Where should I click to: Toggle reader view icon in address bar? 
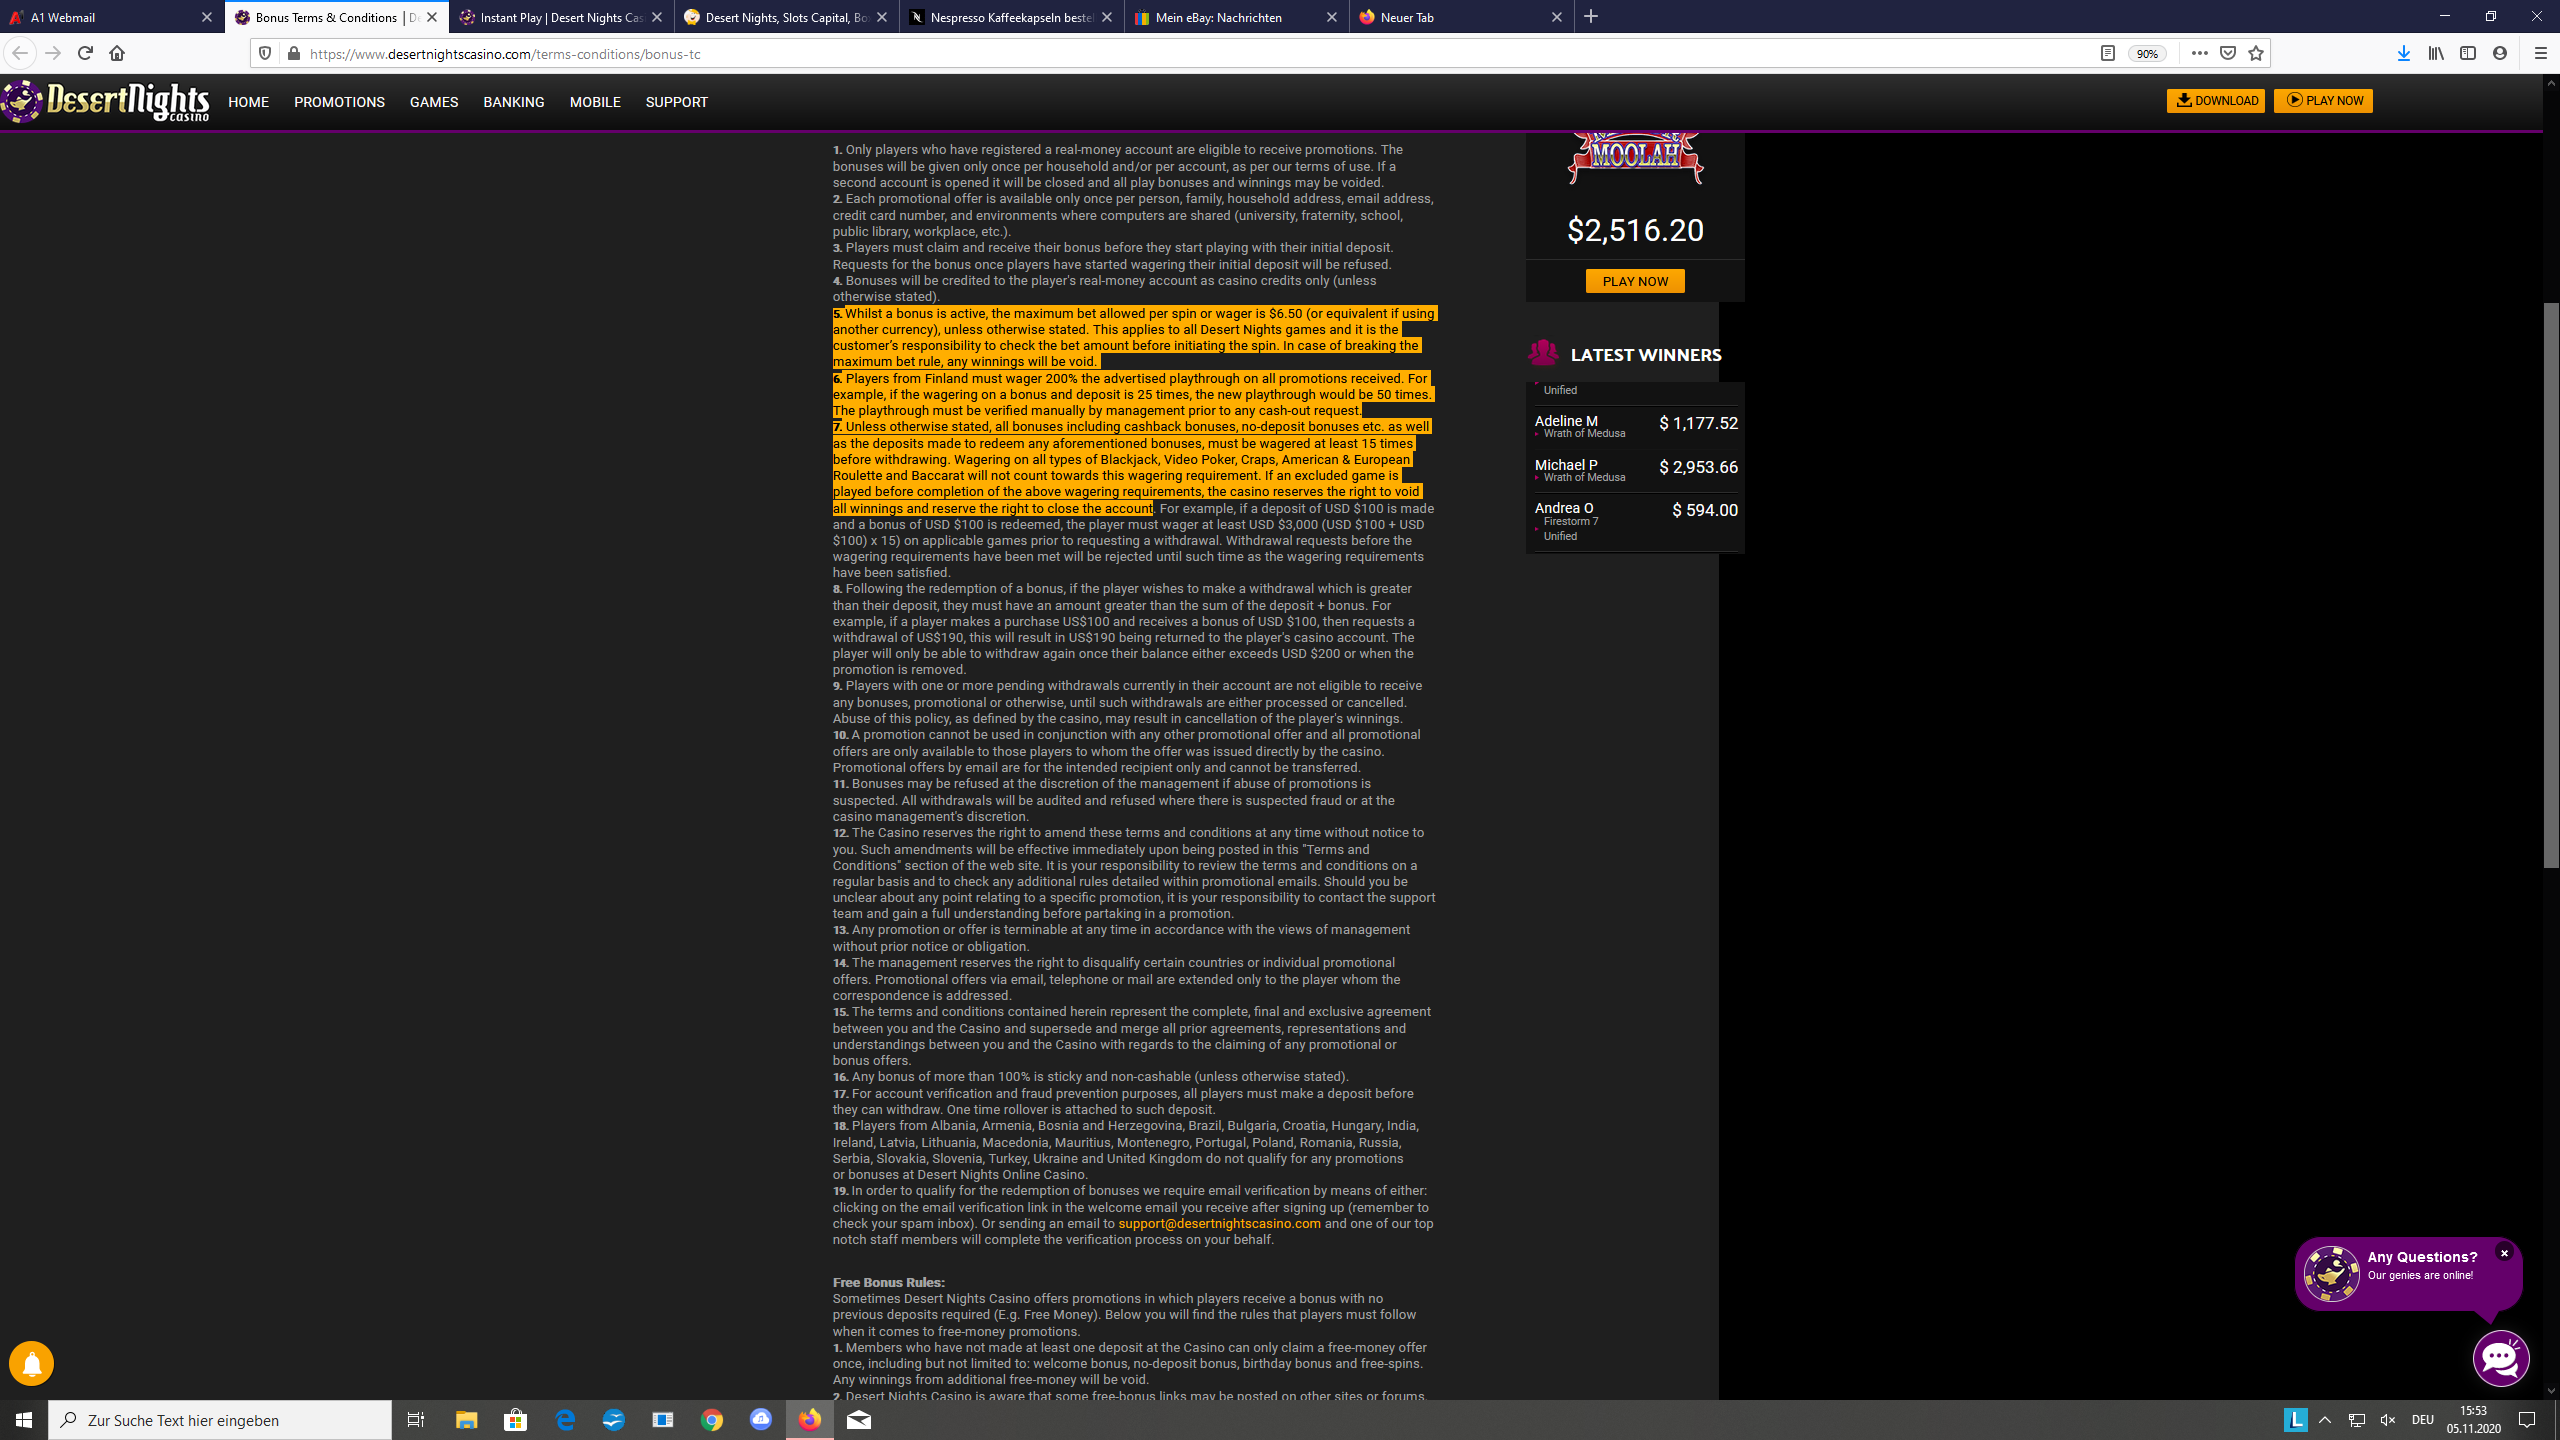coord(2107,53)
